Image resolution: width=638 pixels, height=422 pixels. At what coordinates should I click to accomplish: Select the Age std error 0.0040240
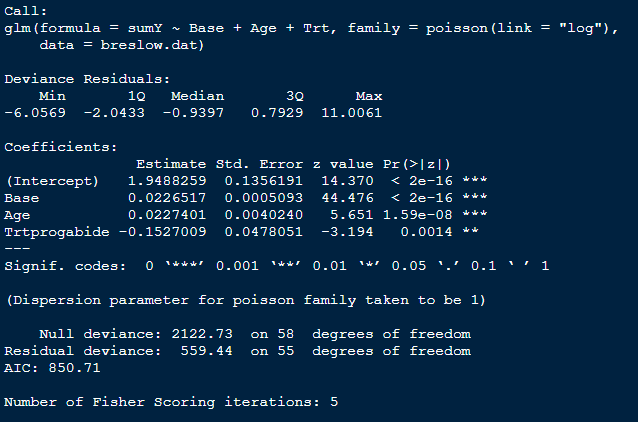[264, 215]
